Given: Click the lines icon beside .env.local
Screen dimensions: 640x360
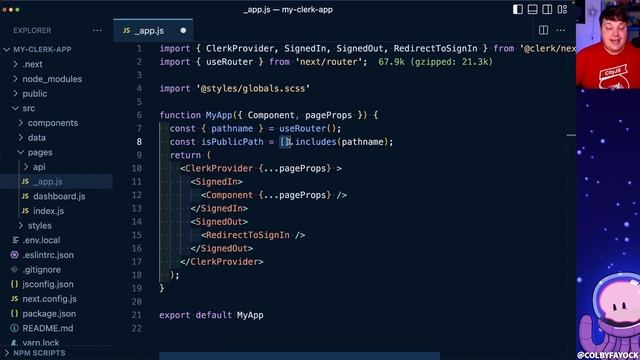Looking at the screenshot, I should coord(16,240).
